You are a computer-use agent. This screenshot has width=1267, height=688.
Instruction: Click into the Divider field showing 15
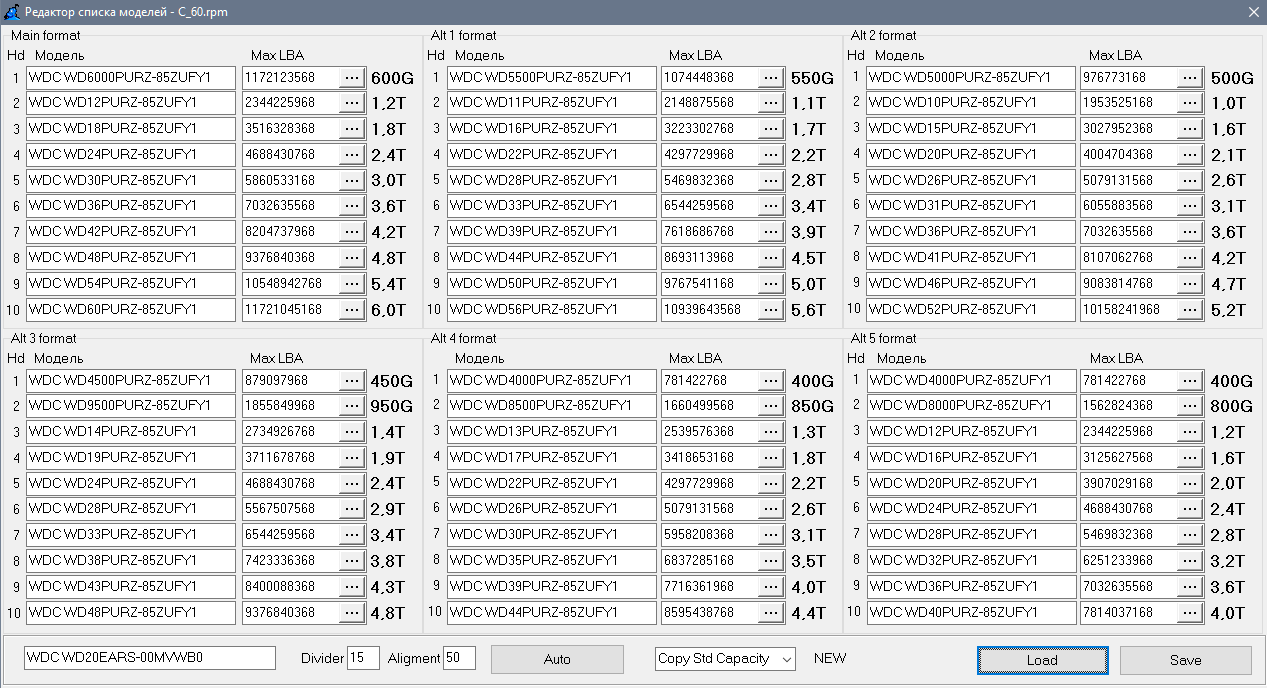[x=363, y=658]
